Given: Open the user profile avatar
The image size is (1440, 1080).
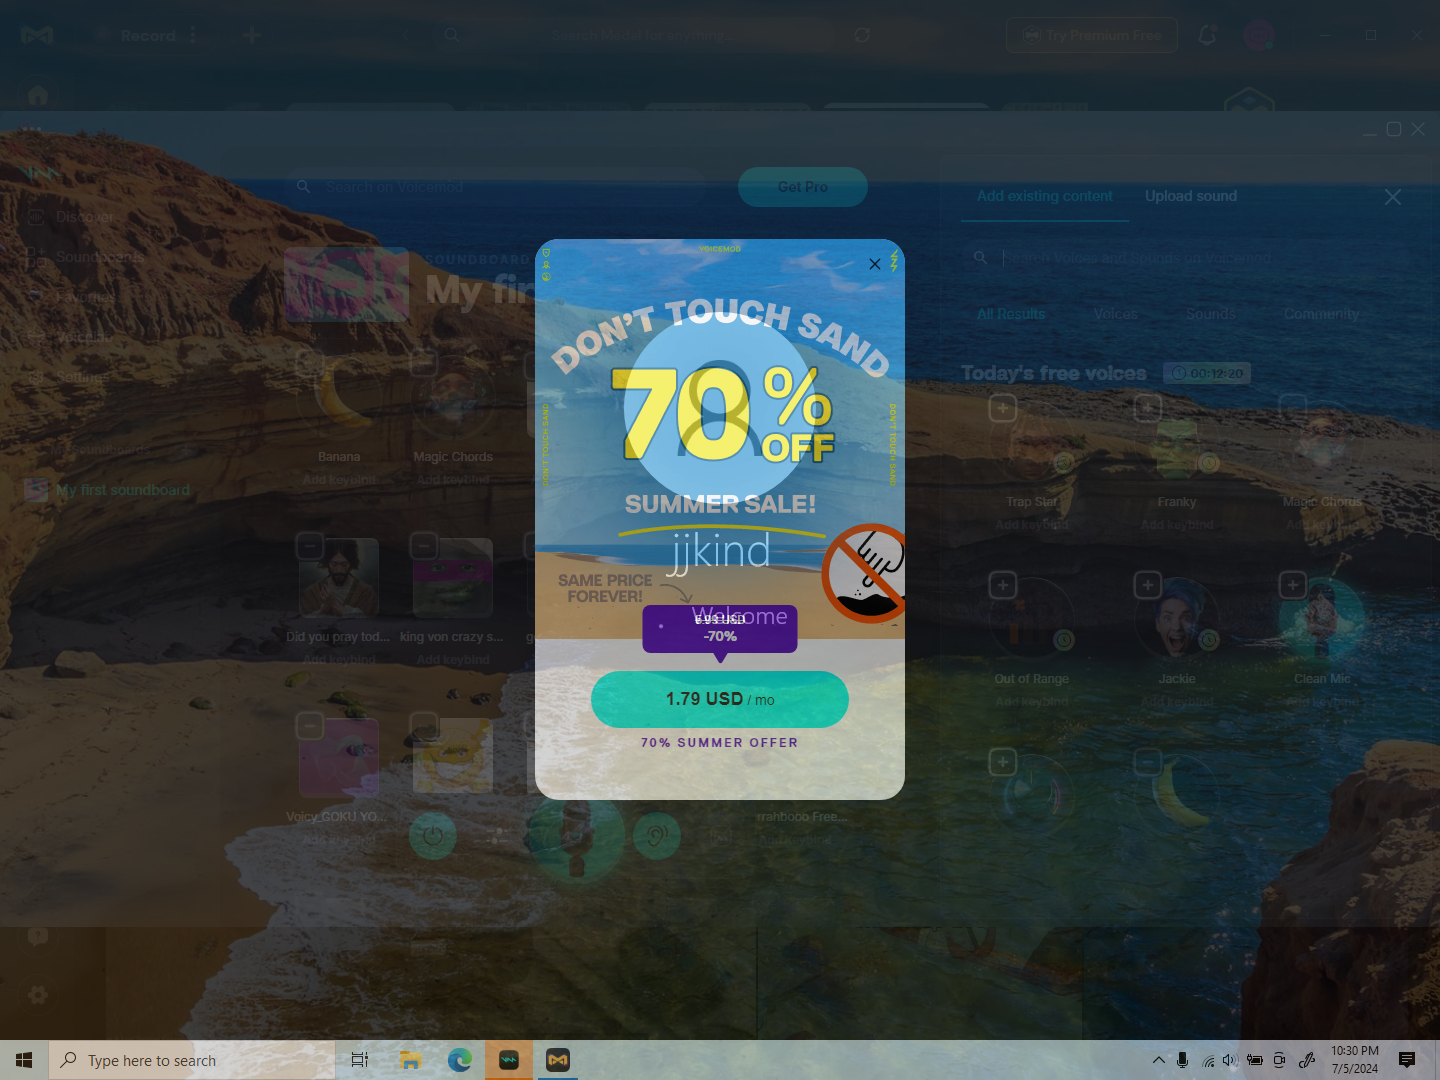Looking at the screenshot, I should coord(1258,36).
